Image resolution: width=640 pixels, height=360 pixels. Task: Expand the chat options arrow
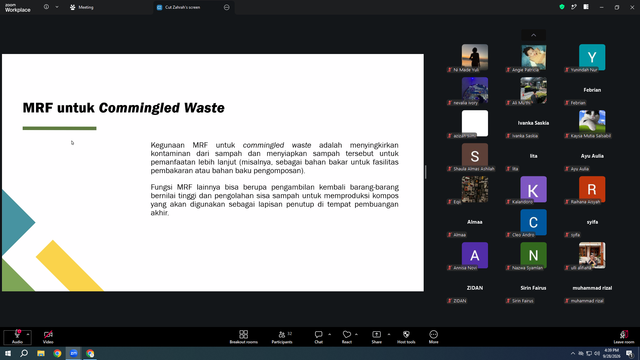[x=329, y=334]
